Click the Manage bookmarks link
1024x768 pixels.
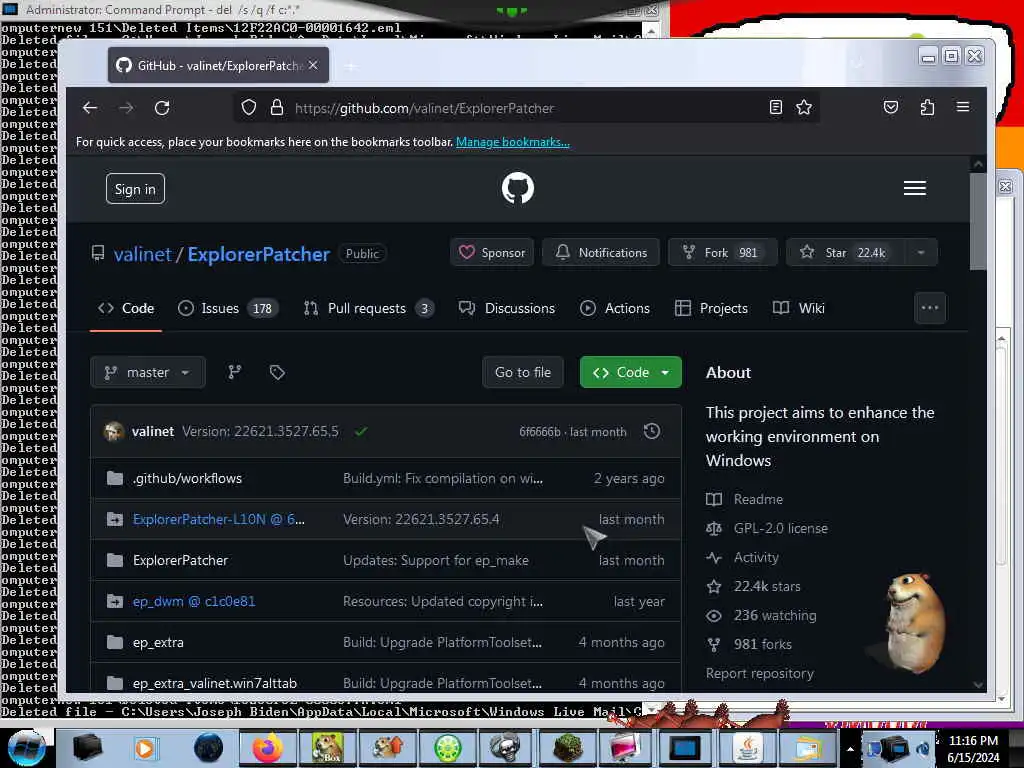[x=513, y=142]
